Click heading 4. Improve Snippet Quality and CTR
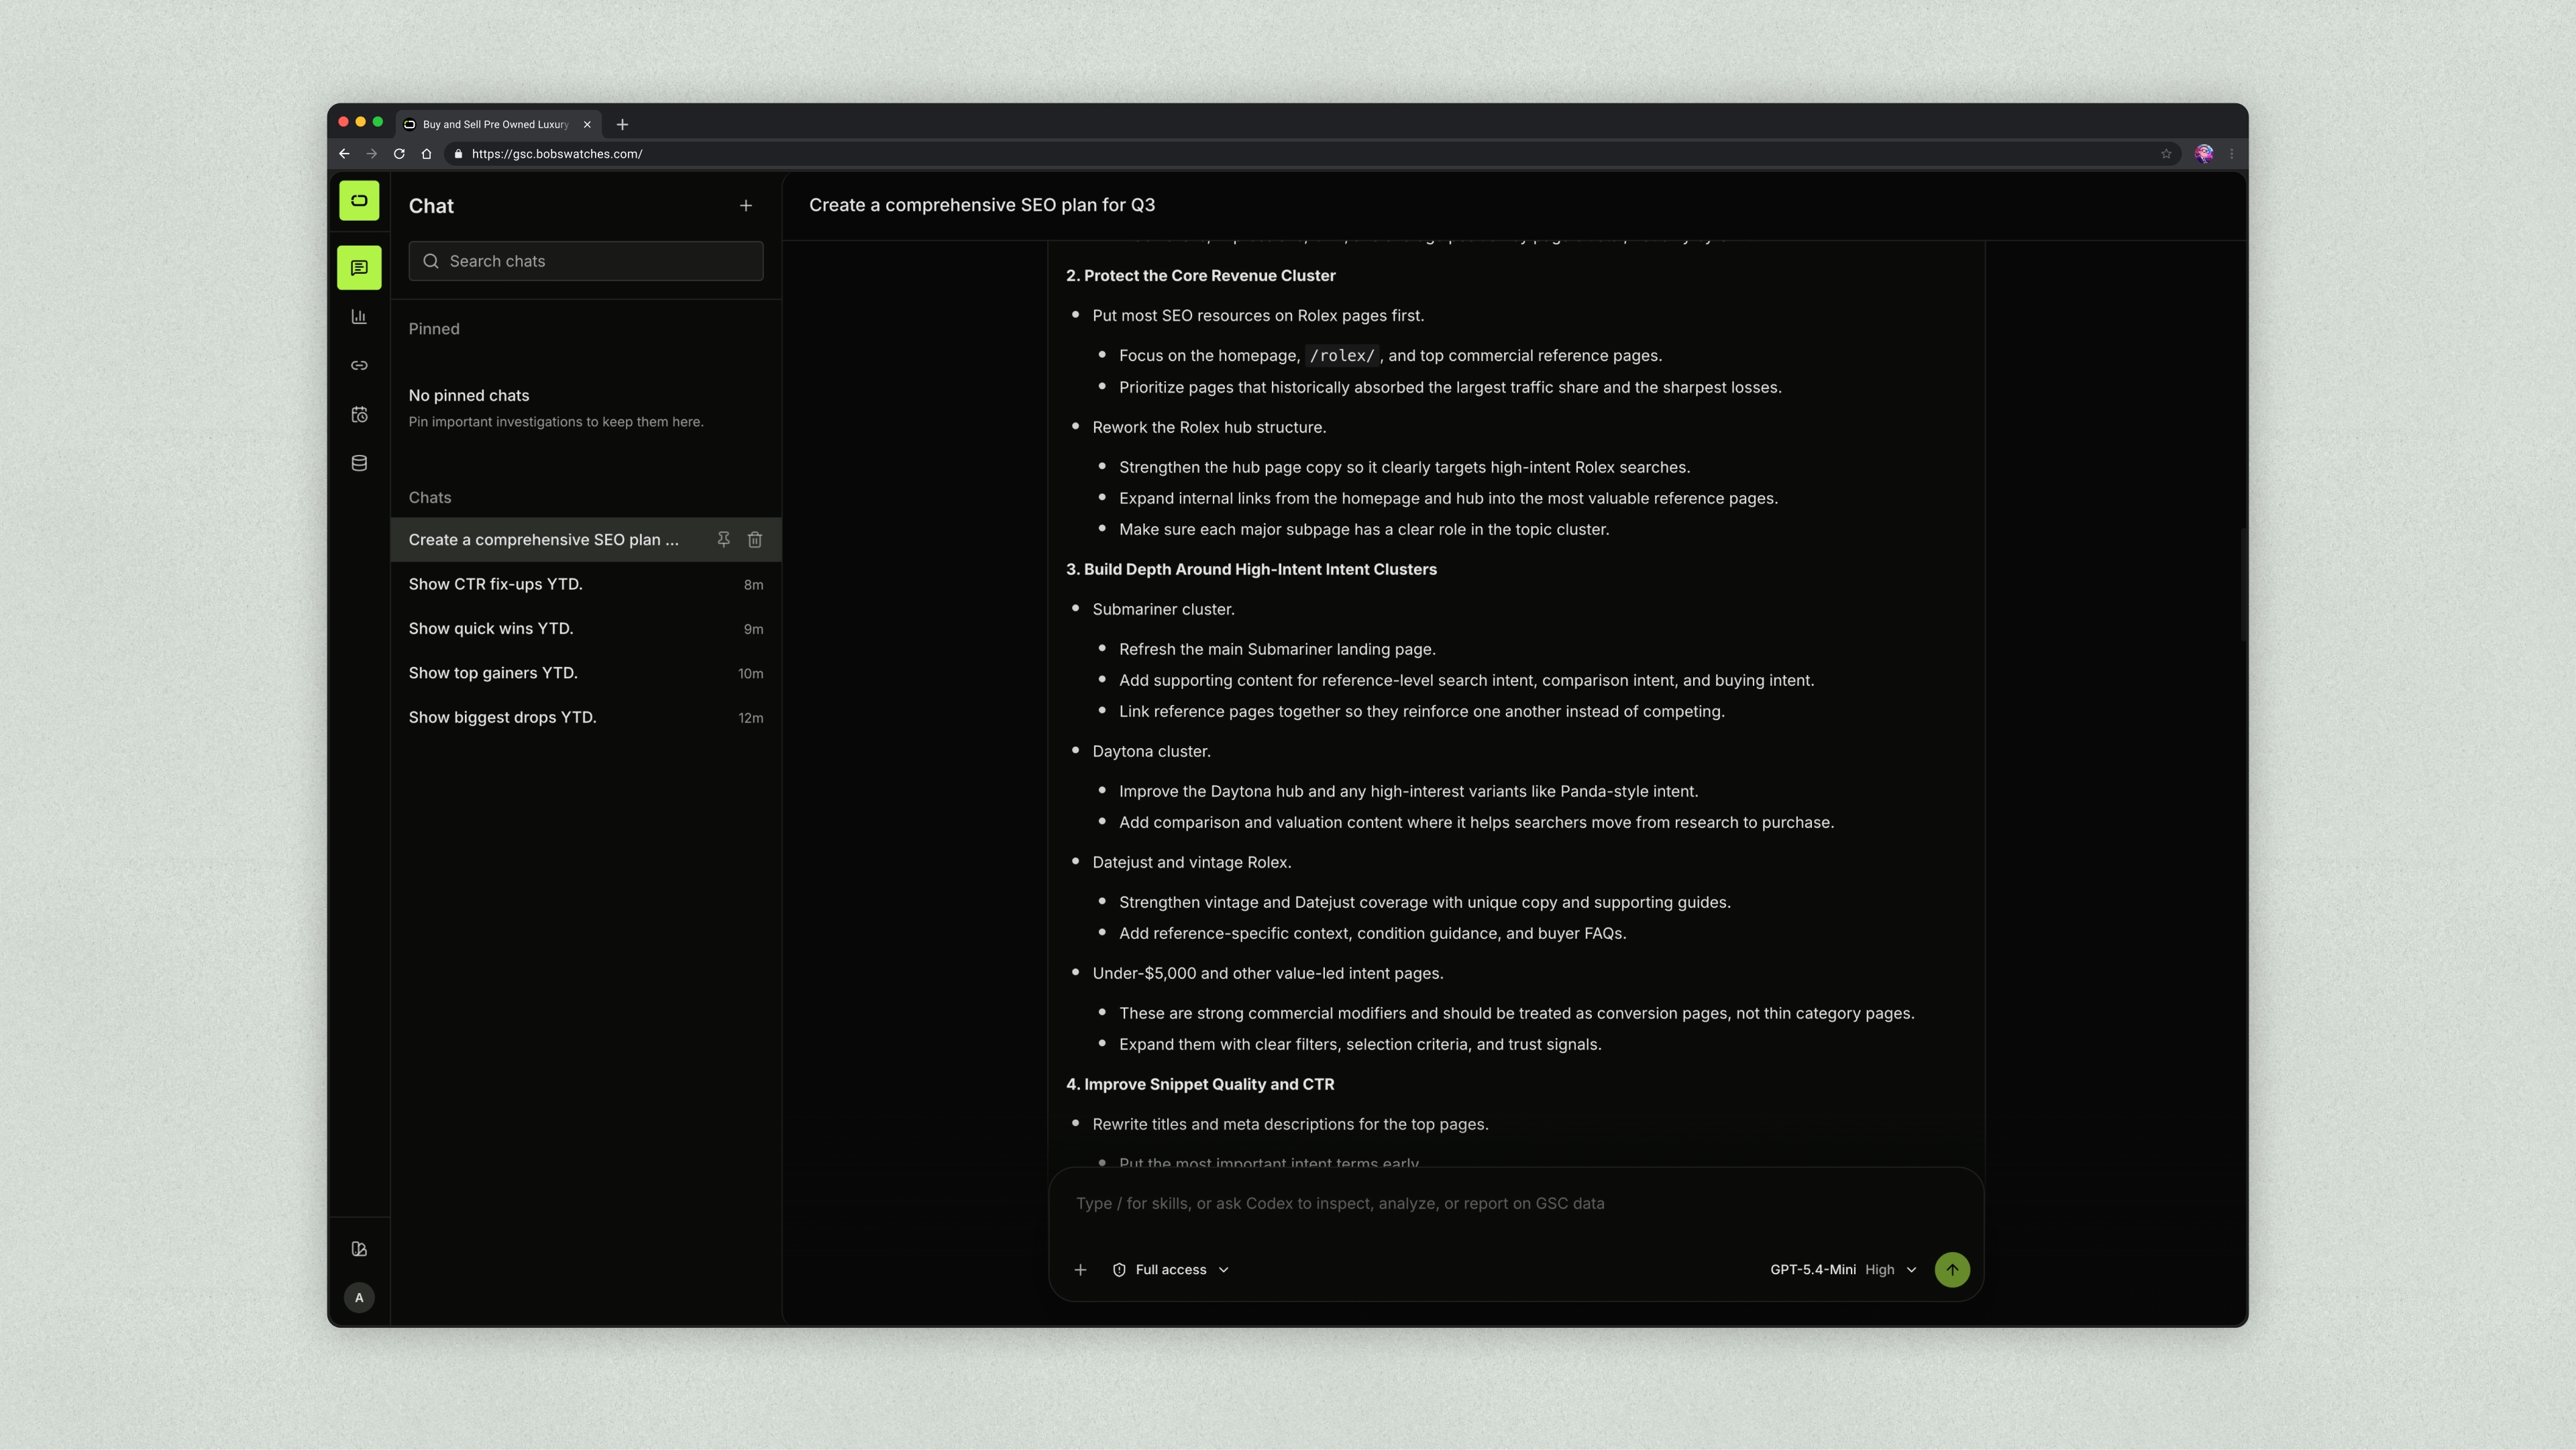 (1200, 1085)
